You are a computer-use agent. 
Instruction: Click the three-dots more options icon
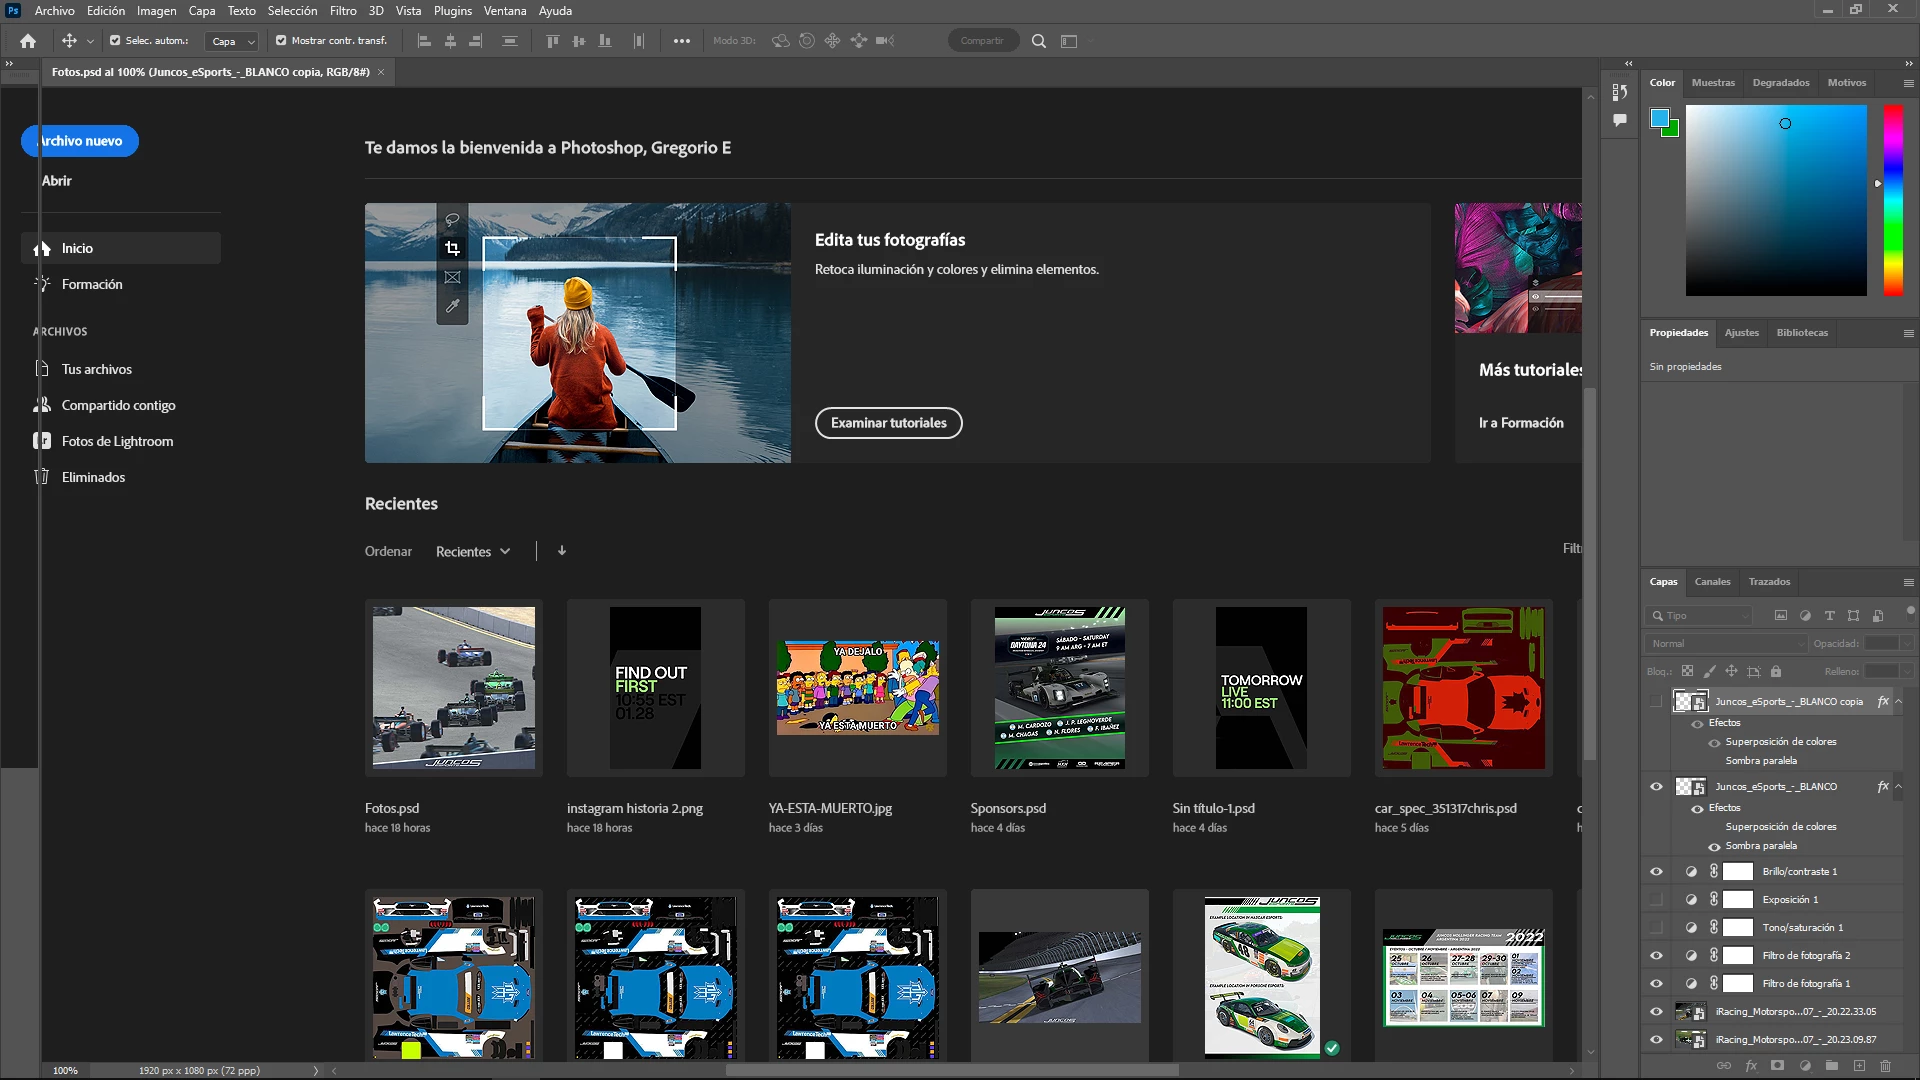click(682, 41)
